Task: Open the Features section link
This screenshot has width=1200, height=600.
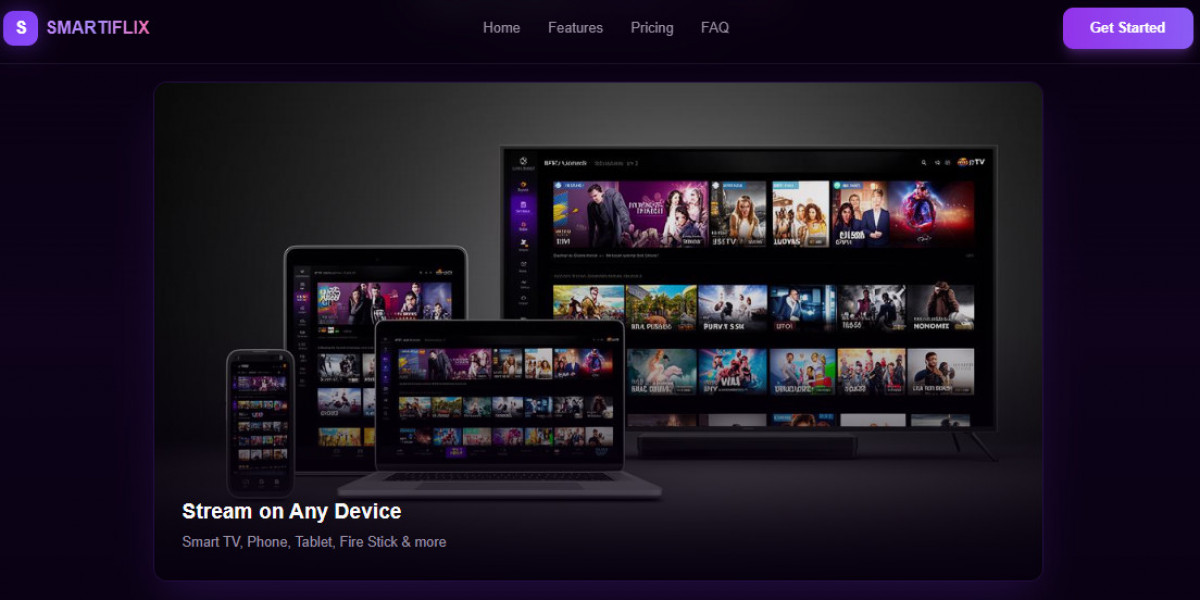Action: pos(575,28)
